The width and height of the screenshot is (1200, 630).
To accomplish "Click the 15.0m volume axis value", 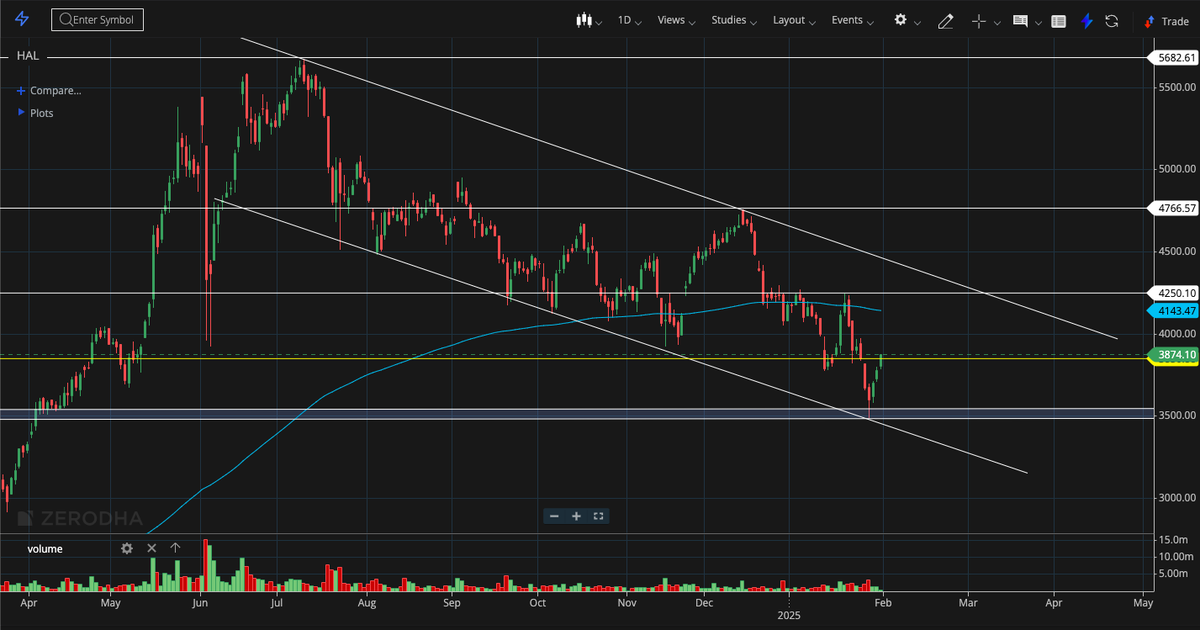I will [1175, 540].
